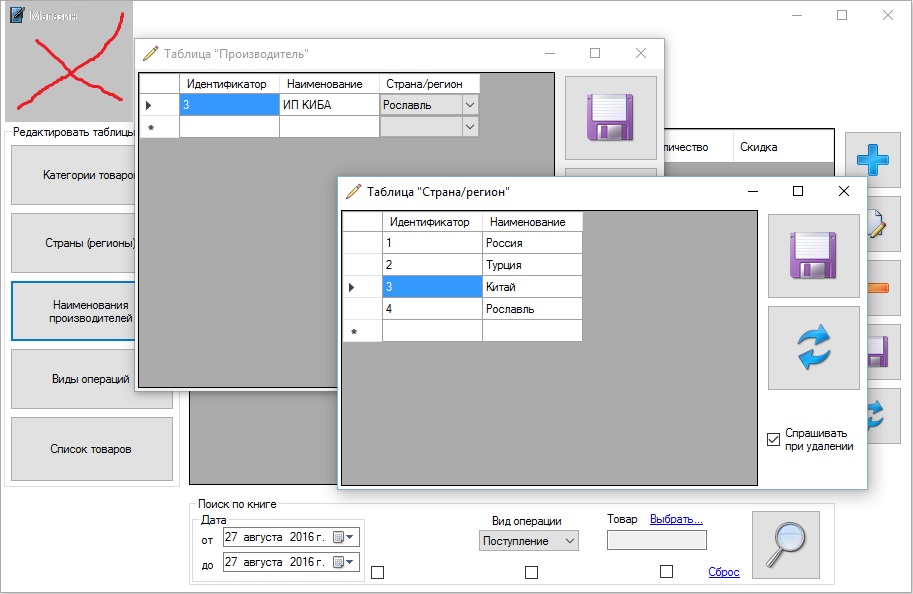Click ИП КИБА cell in Производитель table
This screenshot has width=913, height=594.
pos(329,105)
